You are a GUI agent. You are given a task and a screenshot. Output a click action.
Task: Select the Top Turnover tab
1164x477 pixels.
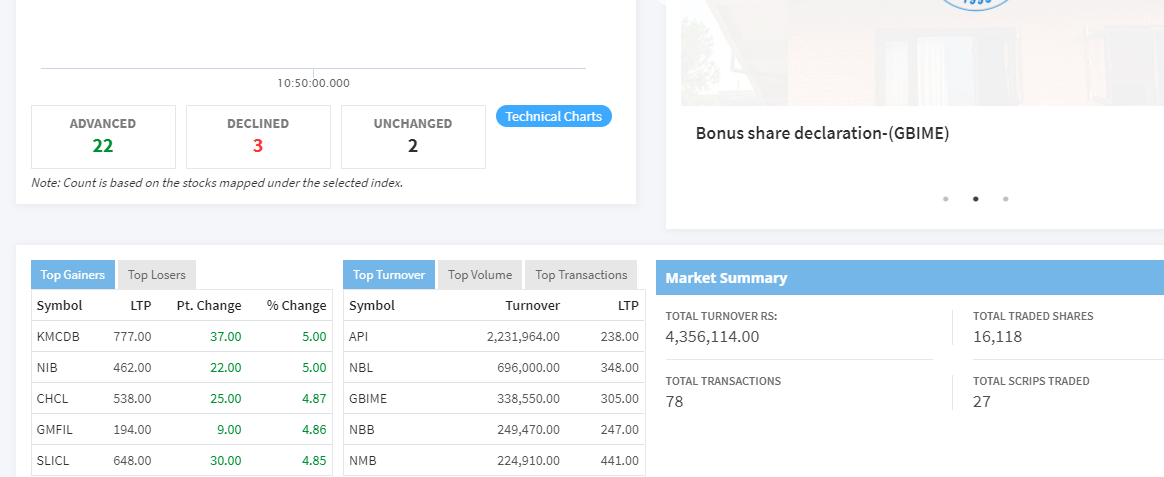click(389, 274)
